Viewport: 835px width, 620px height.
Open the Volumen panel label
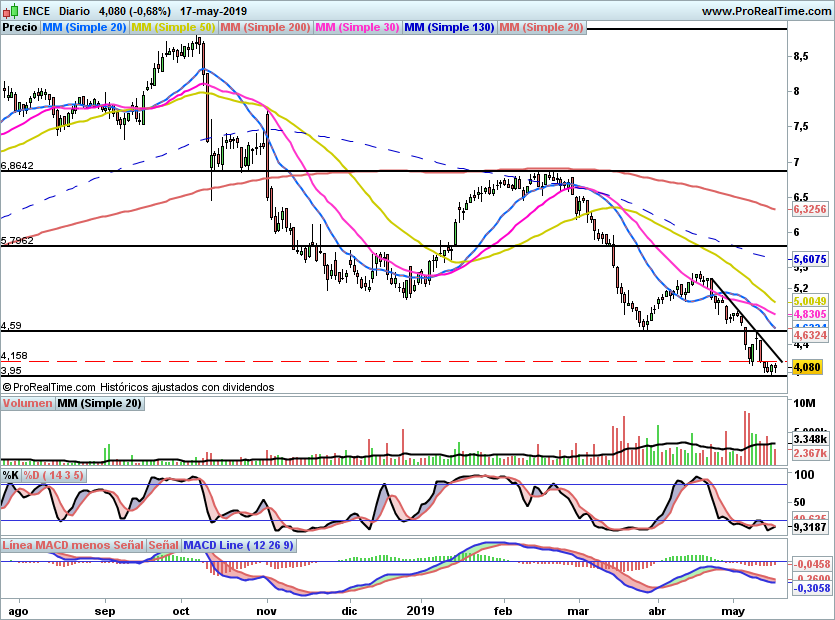(x=27, y=403)
